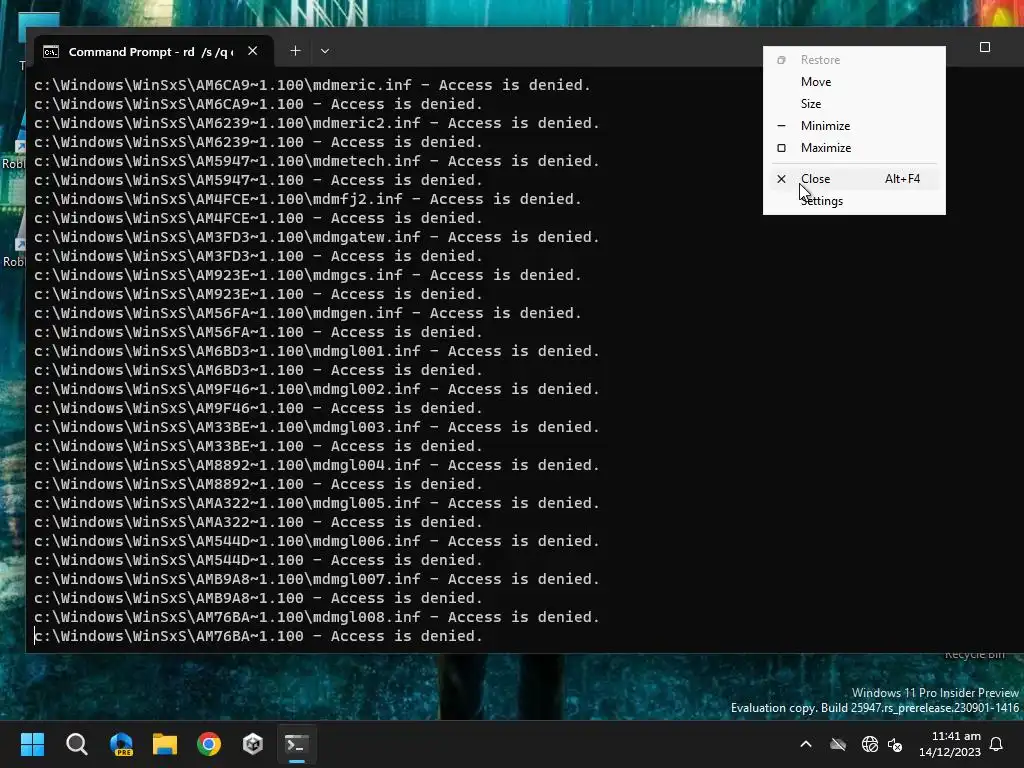Choose Size from the context menu

click(x=854, y=104)
